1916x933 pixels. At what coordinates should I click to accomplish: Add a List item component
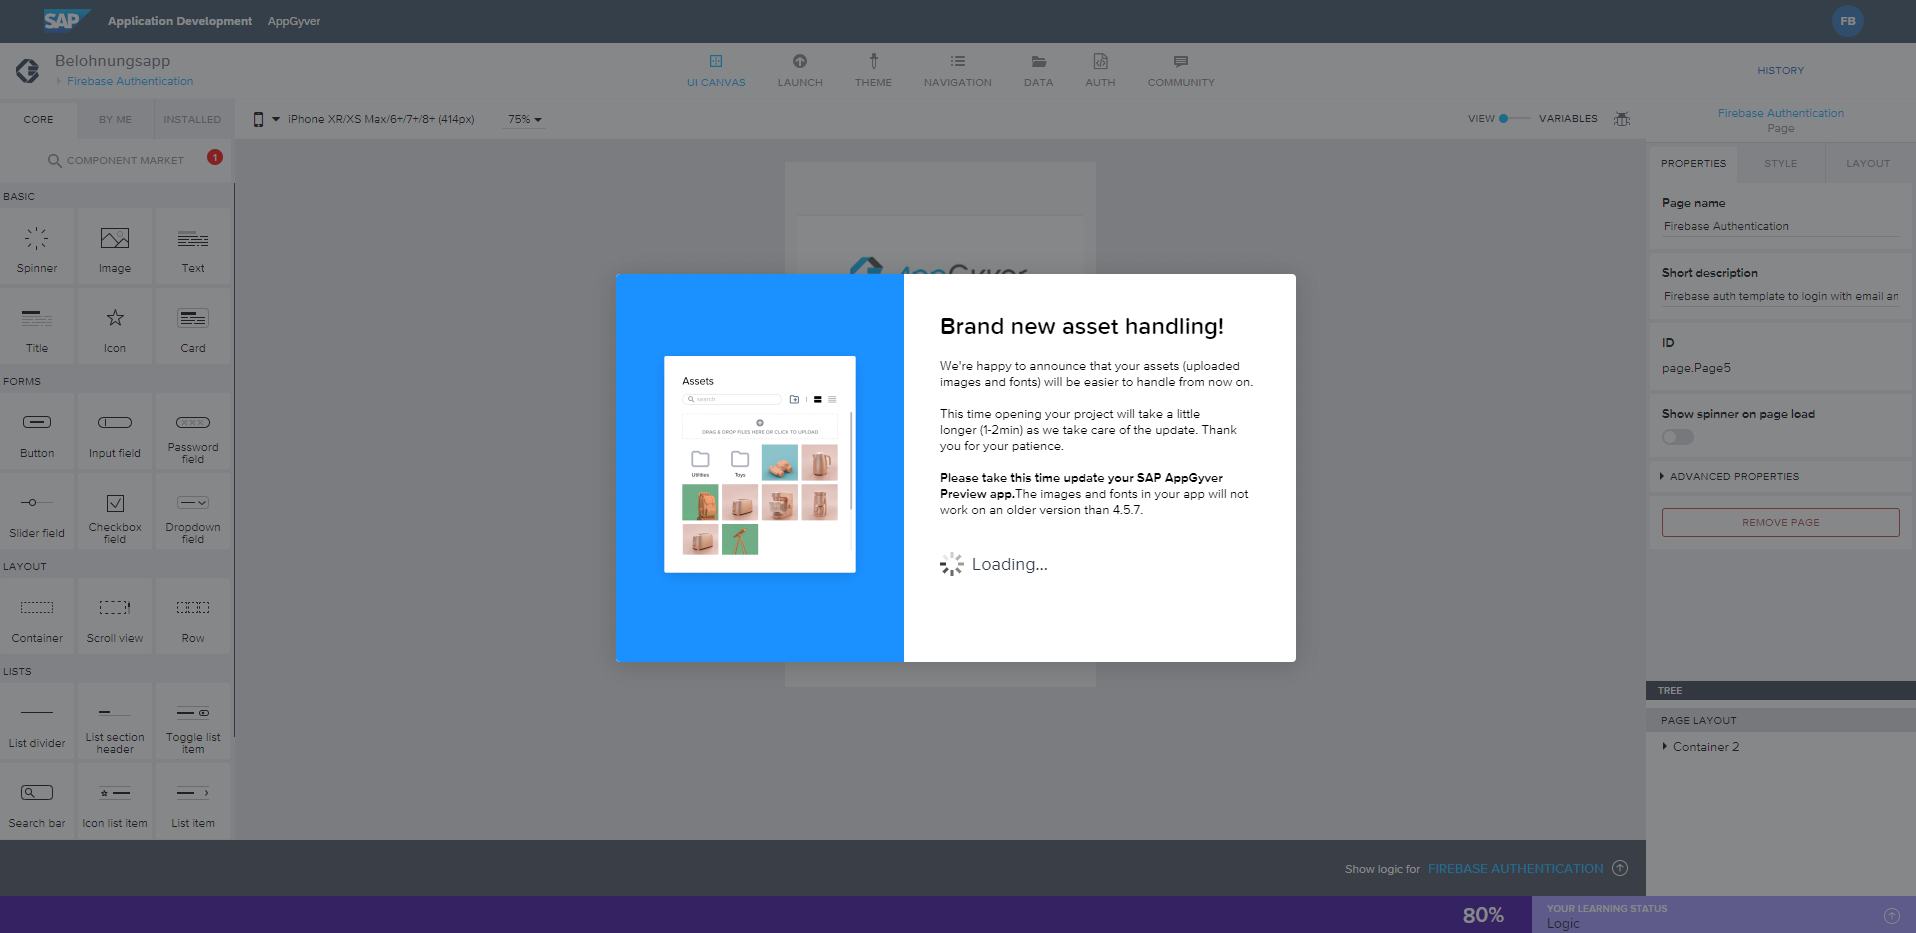(193, 803)
